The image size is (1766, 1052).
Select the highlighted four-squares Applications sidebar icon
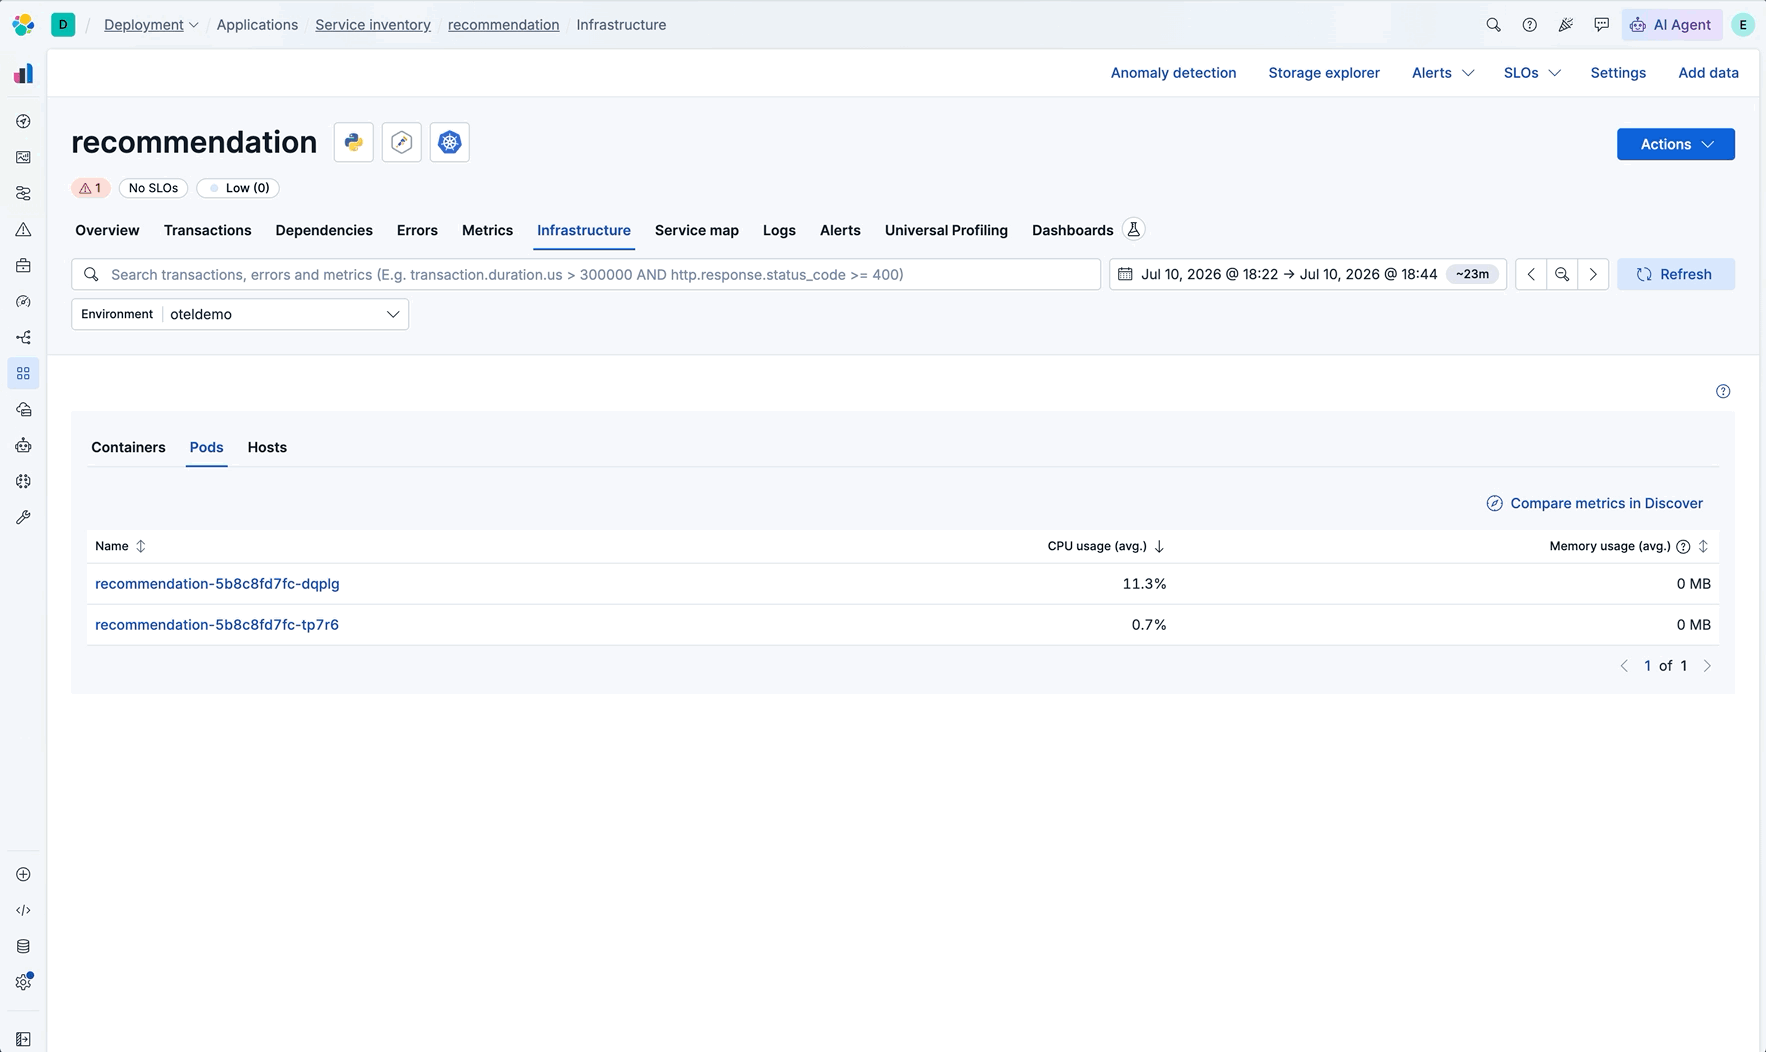pos(23,373)
